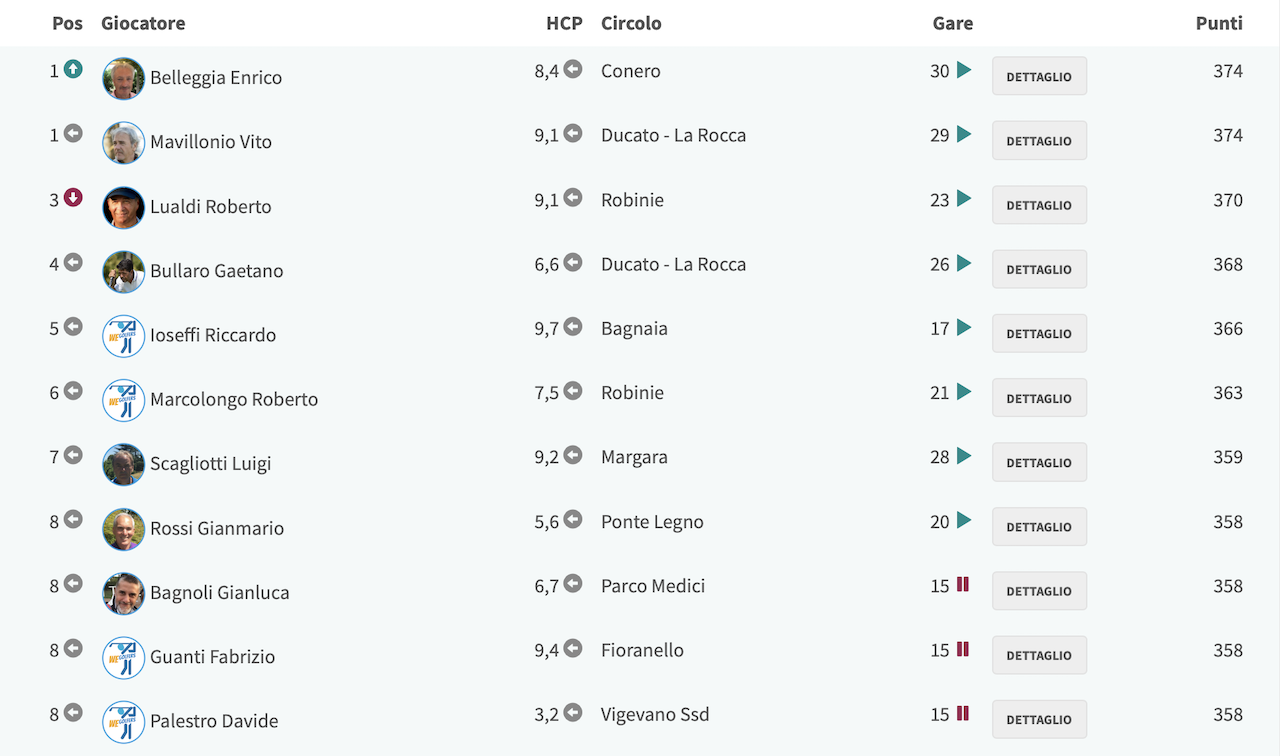The width and height of the screenshot is (1280, 756).
Task: Click the grey HCP arrow next to 8,4
Action: tap(573, 69)
